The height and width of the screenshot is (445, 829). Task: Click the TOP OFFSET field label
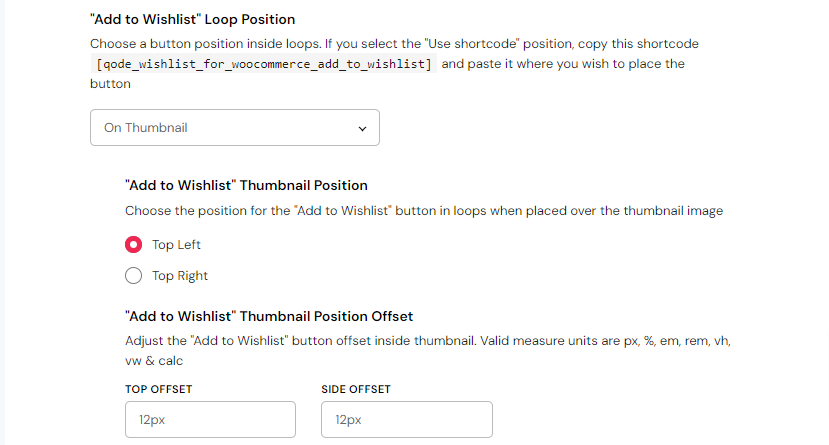(x=159, y=389)
